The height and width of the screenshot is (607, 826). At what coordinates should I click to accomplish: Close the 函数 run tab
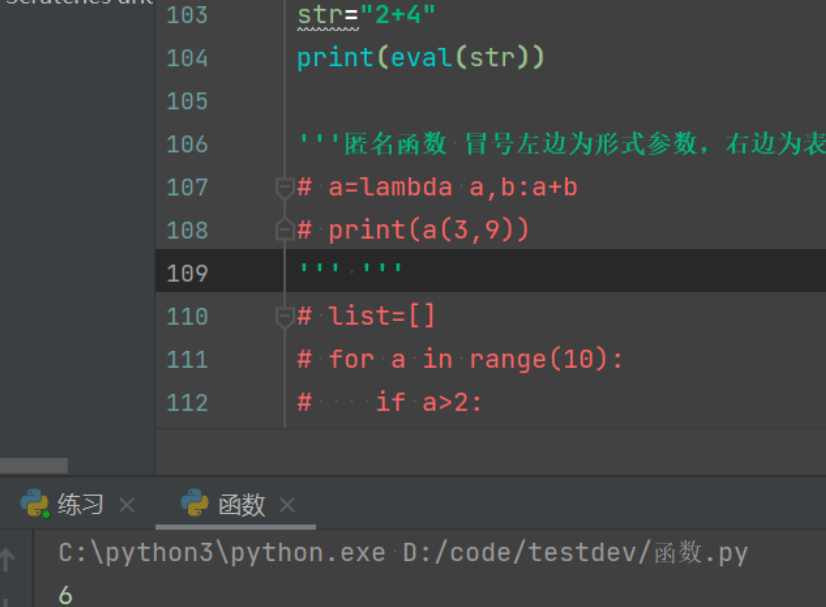(x=287, y=505)
